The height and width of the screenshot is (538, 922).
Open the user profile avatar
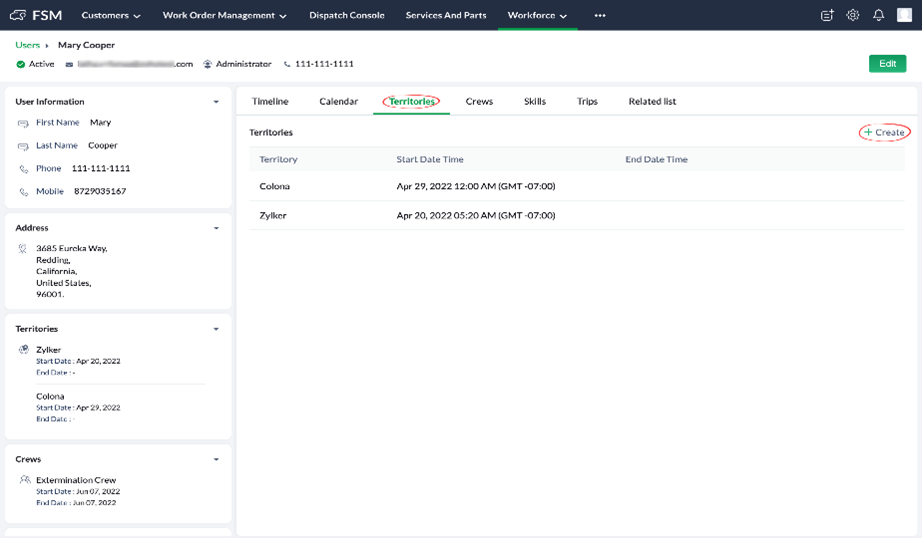[x=905, y=15]
